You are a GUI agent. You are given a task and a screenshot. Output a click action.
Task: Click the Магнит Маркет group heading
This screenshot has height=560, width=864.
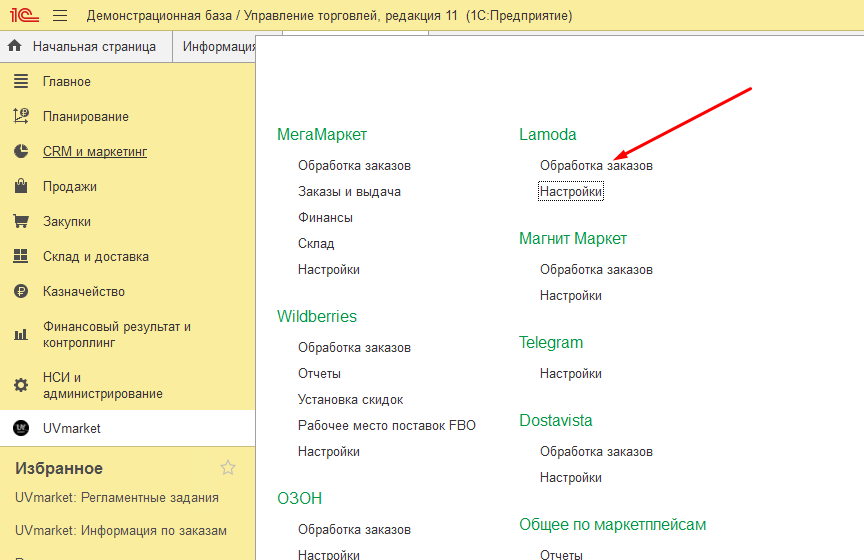(x=573, y=238)
